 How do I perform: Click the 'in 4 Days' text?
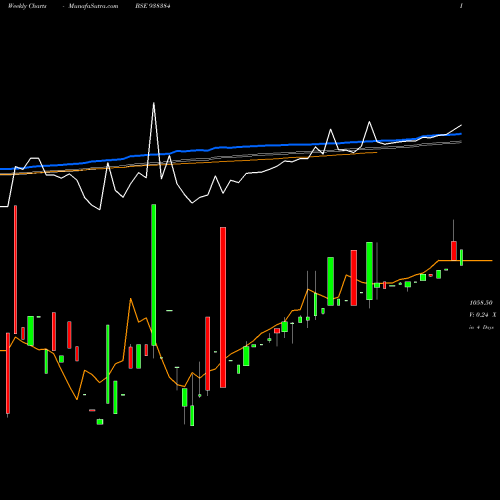coord(481,328)
